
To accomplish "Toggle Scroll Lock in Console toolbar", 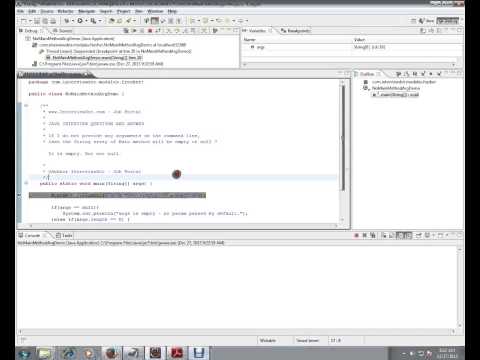I will click(x=392, y=235).
